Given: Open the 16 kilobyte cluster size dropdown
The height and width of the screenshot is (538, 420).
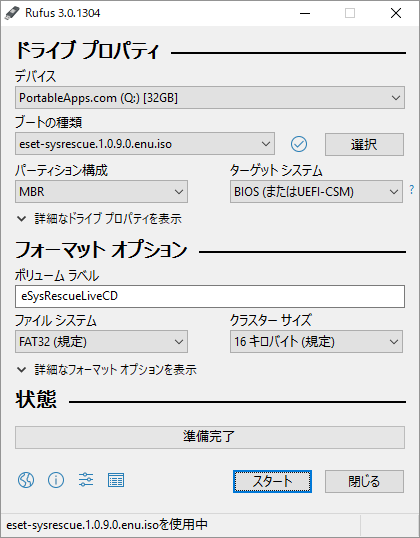Looking at the screenshot, I should click(x=316, y=341).
